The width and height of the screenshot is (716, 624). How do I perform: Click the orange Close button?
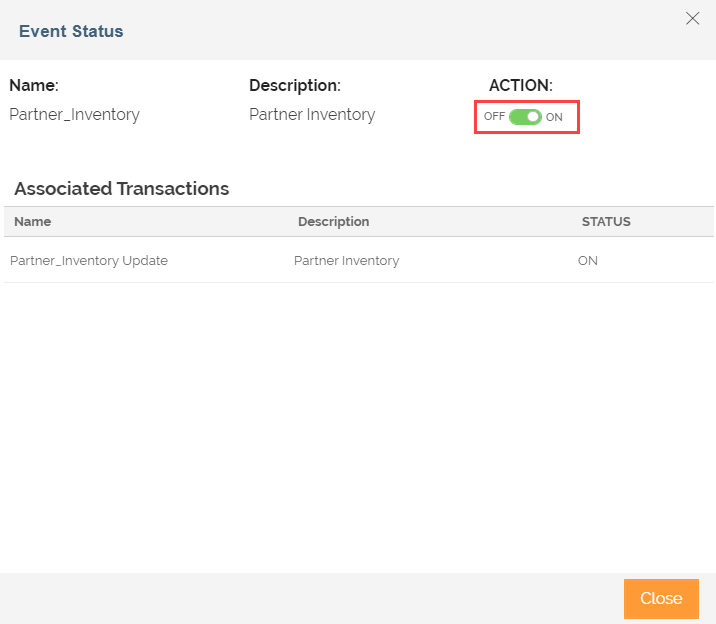[x=661, y=598]
